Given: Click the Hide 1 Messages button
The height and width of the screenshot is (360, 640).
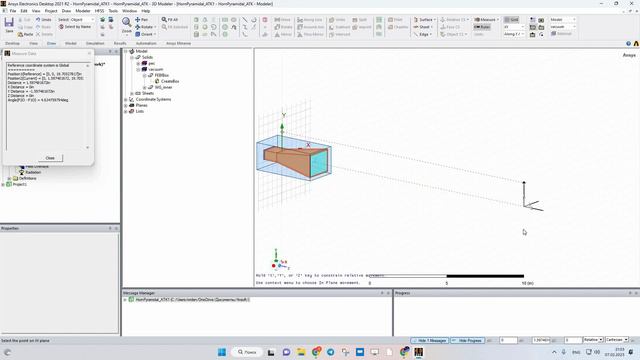Looking at the screenshot, I should (x=429, y=340).
